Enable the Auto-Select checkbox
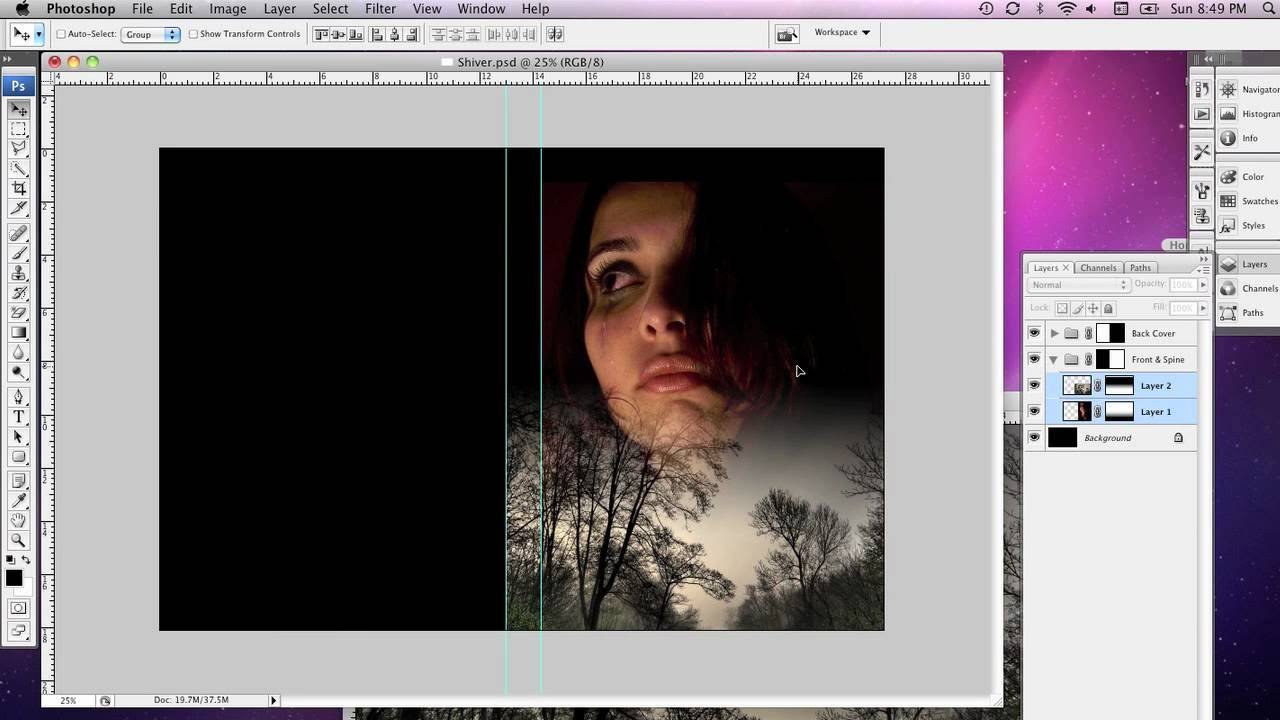 [61, 34]
